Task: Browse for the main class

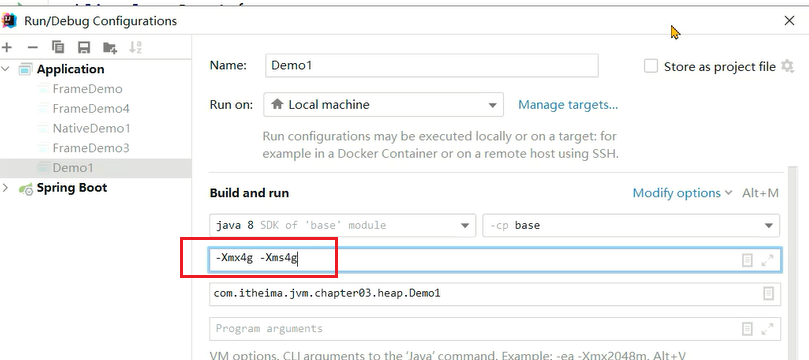Action: click(x=768, y=294)
